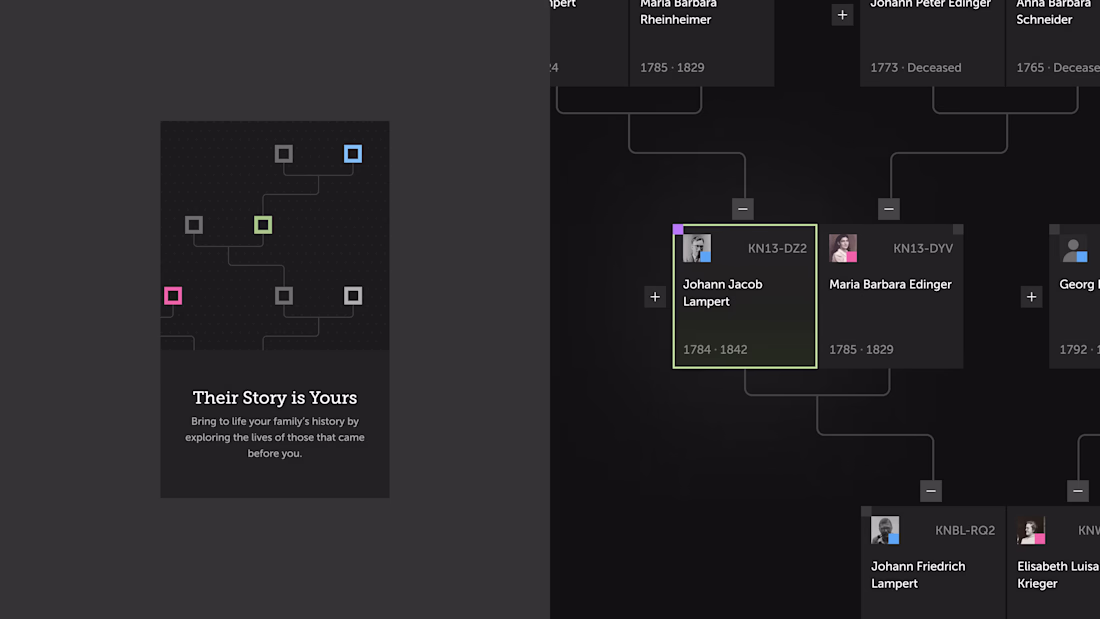The height and width of the screenshot is (619, 1100).
Task: Select the name Elisabeth Luisa Krieger
Action: 1058,575
